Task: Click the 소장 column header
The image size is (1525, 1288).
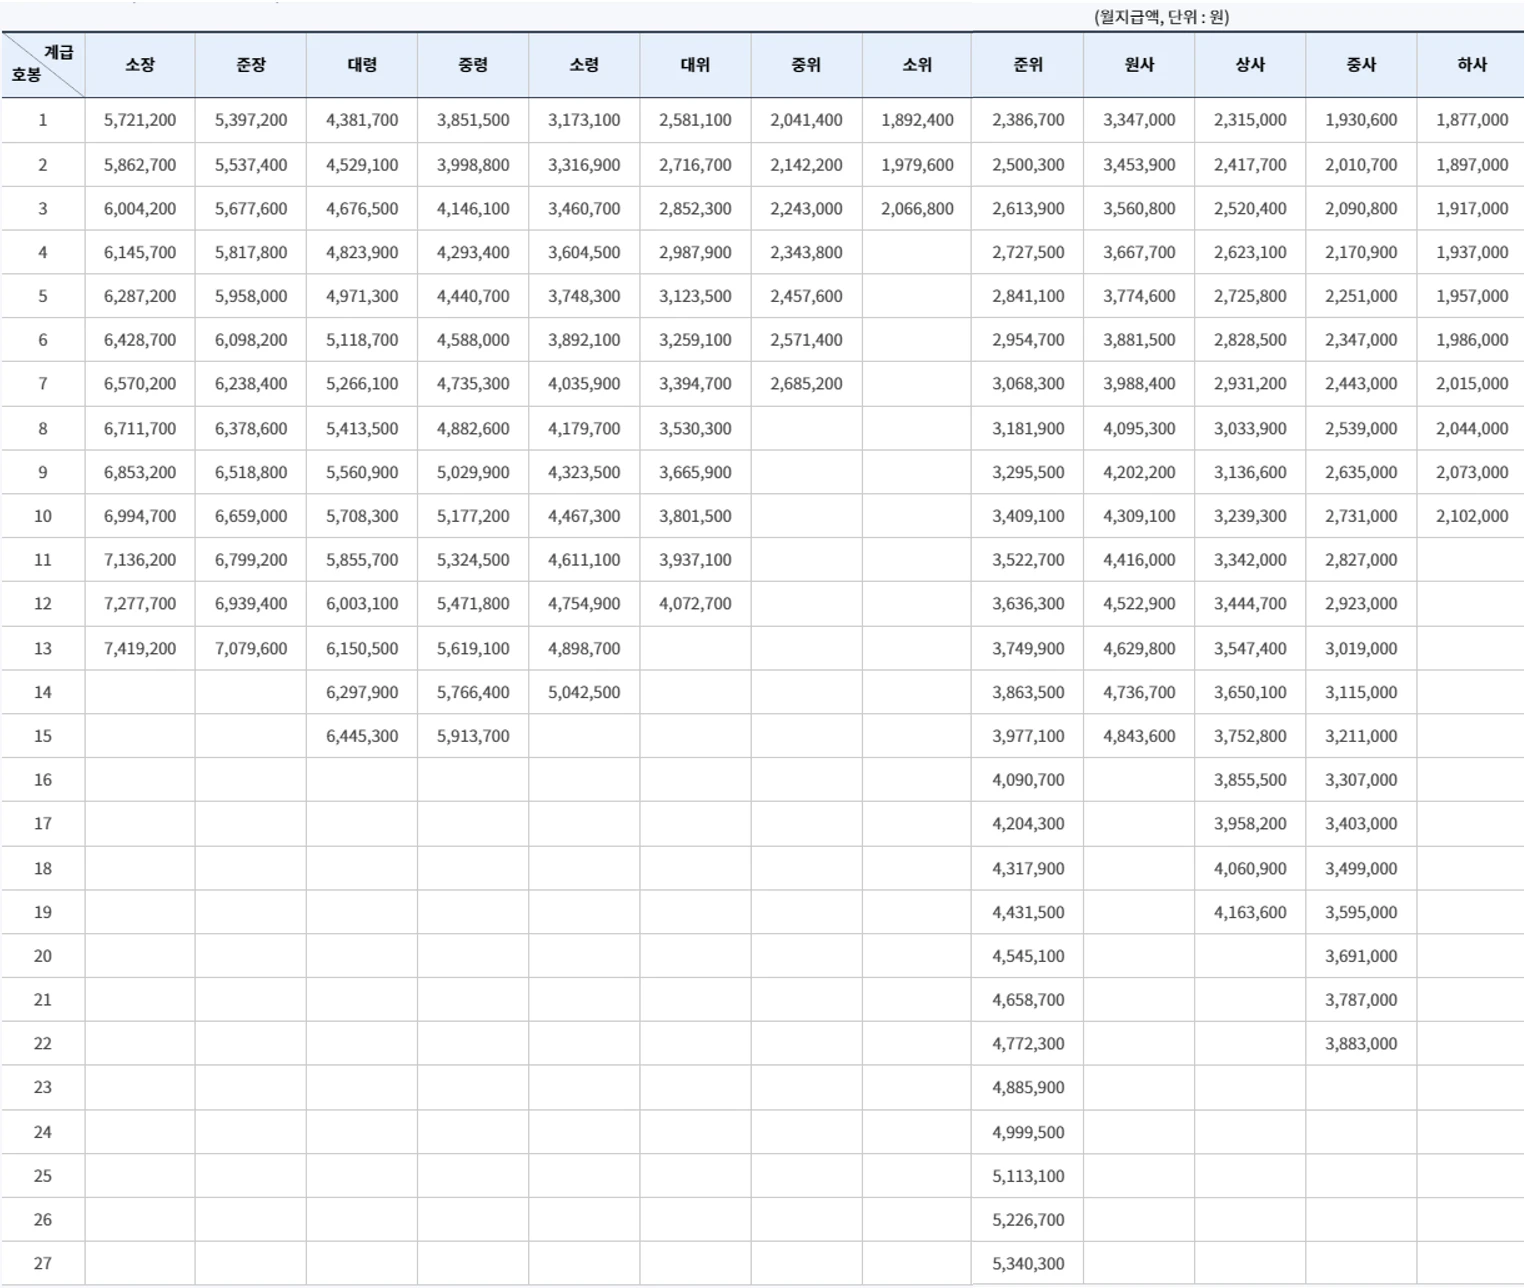Action: pos(140,64)
